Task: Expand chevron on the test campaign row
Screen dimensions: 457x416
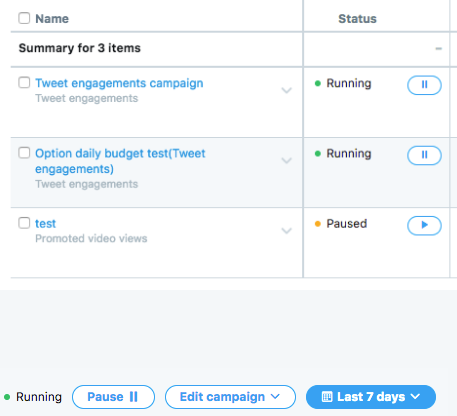Action: click(286, 231)
